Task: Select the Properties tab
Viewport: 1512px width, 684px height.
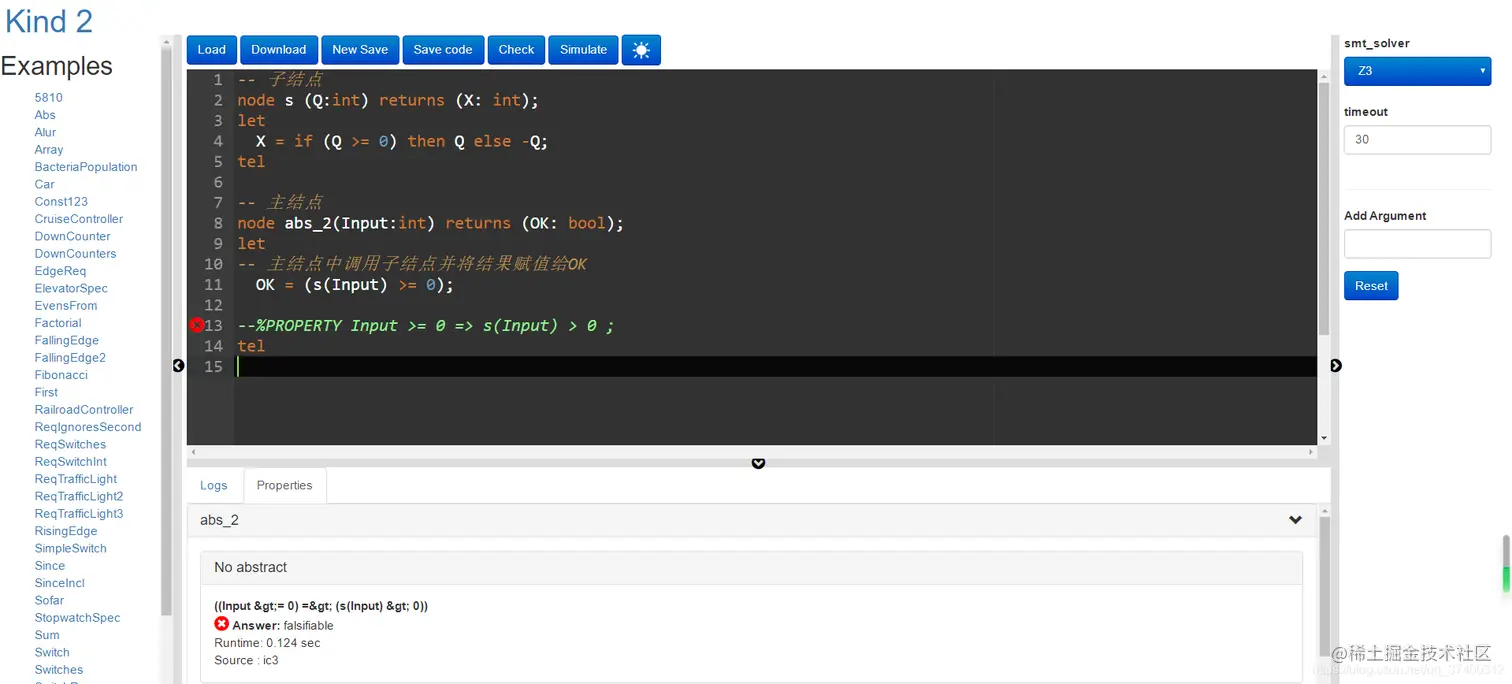Action: pos(284,485)
